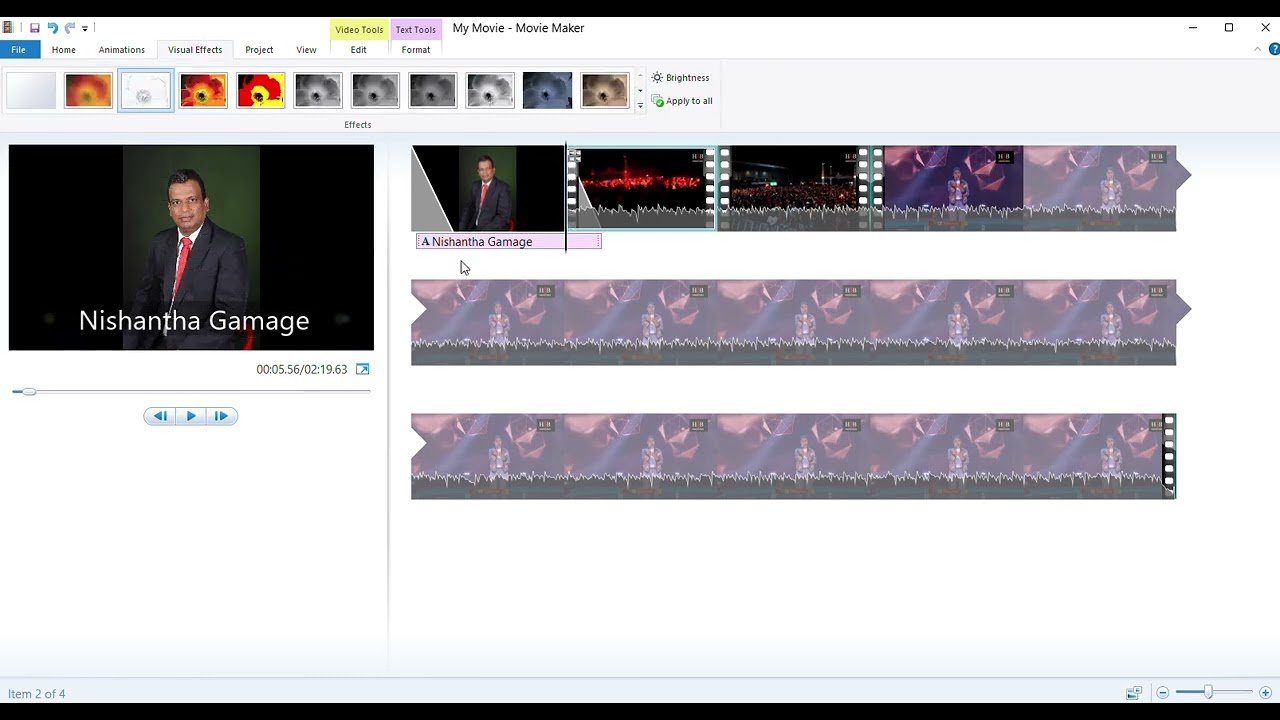Click the Movie Maker app icon in title bar

click(x=9, y=28)
